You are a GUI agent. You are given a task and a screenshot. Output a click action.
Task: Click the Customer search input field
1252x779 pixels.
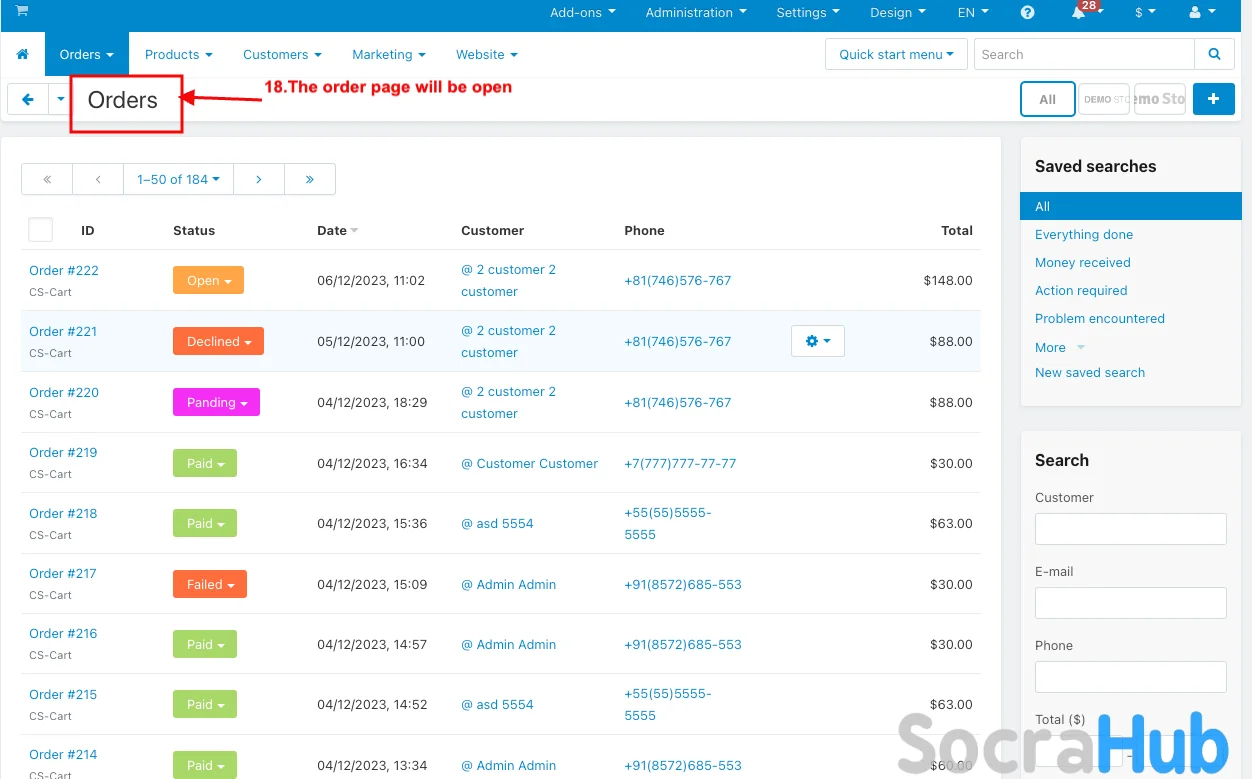pyautogui.click(x=1130, y=529)
